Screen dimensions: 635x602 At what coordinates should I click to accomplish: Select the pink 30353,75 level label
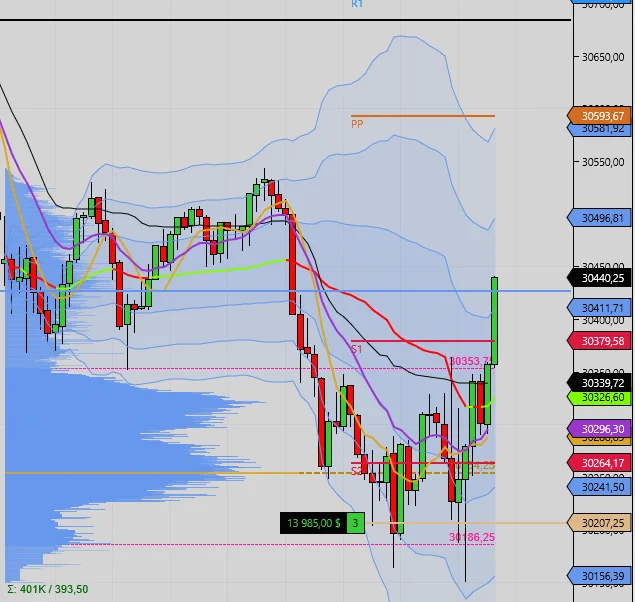click(x=471, y=361)
